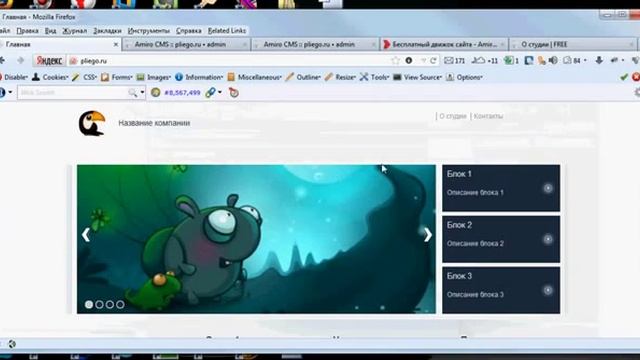Click the round button in Блок 2

548,239
